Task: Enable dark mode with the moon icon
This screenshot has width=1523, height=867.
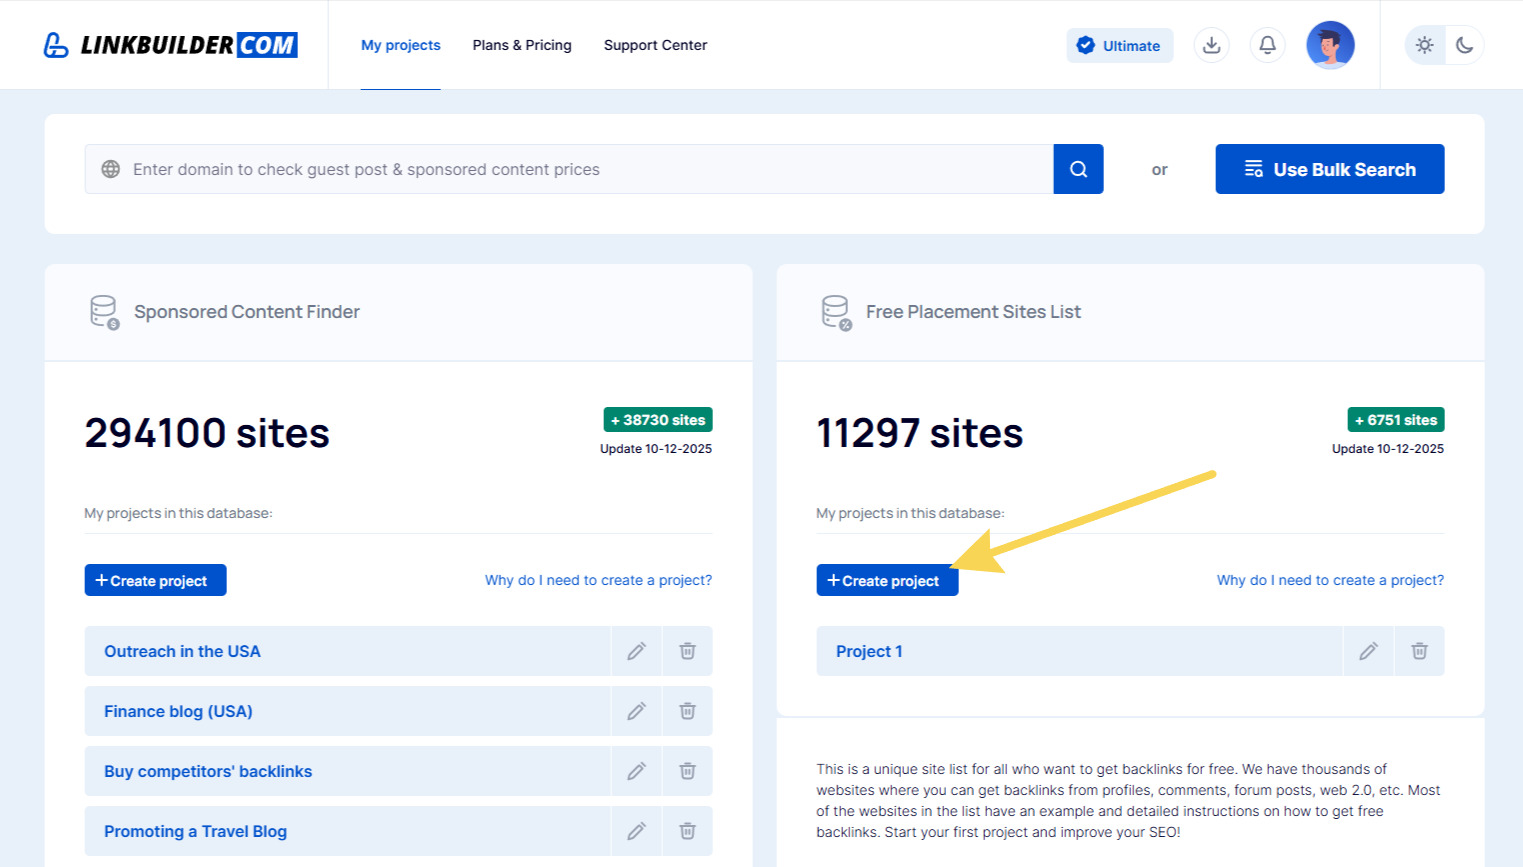Action: (x=1465, y=45)
